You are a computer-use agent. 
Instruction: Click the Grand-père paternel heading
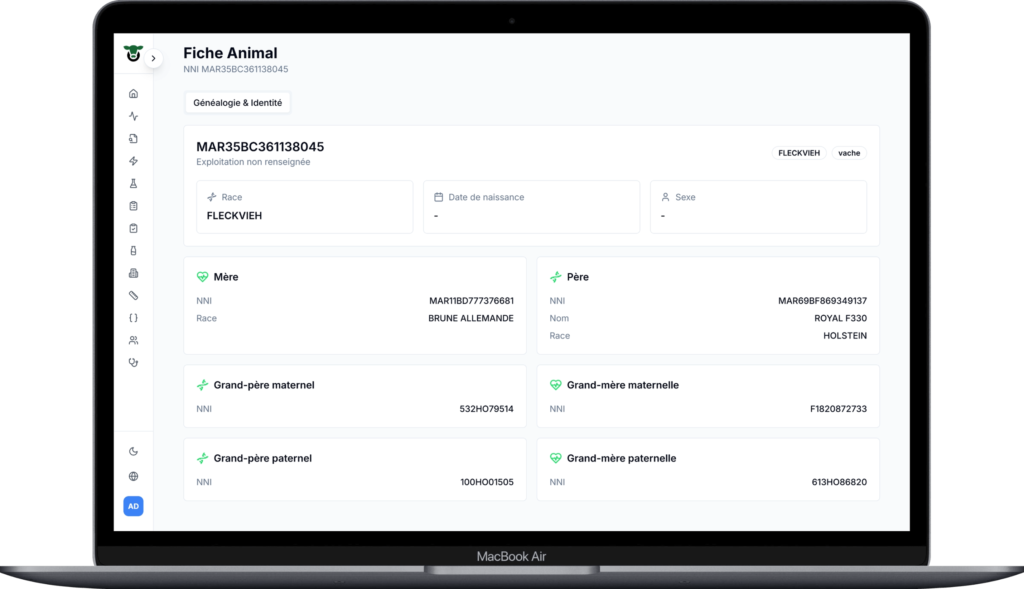pos(263,458)
